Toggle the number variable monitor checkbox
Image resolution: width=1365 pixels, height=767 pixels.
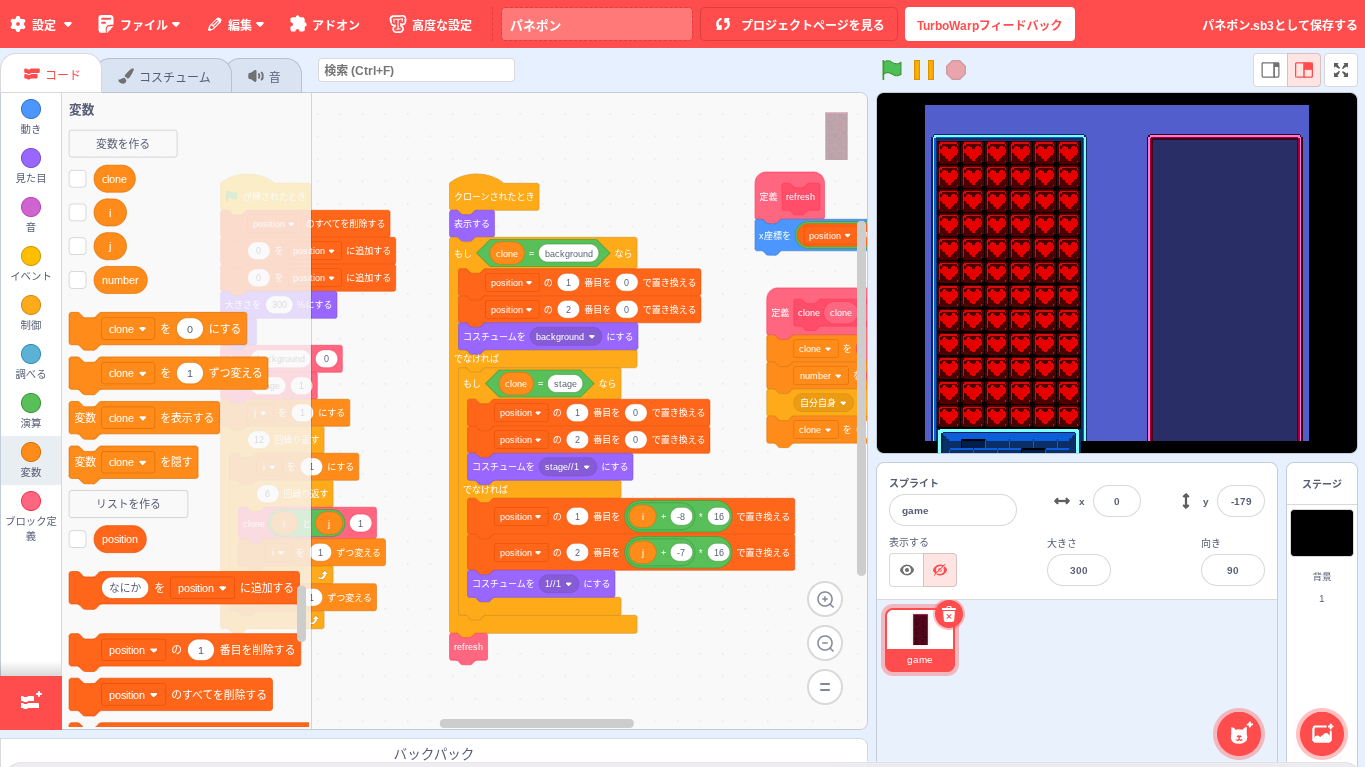pos(78,280)
